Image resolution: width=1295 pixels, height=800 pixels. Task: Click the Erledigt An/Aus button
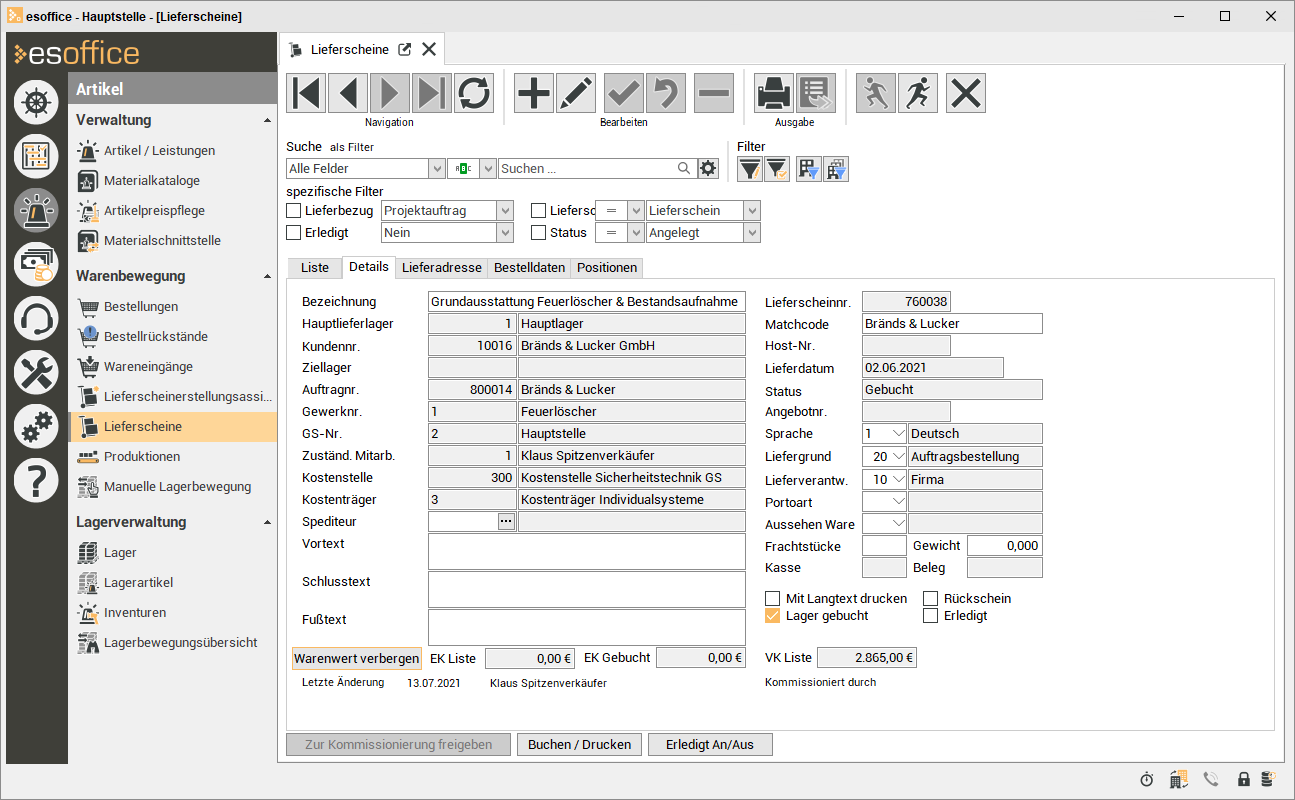[710, 745]
